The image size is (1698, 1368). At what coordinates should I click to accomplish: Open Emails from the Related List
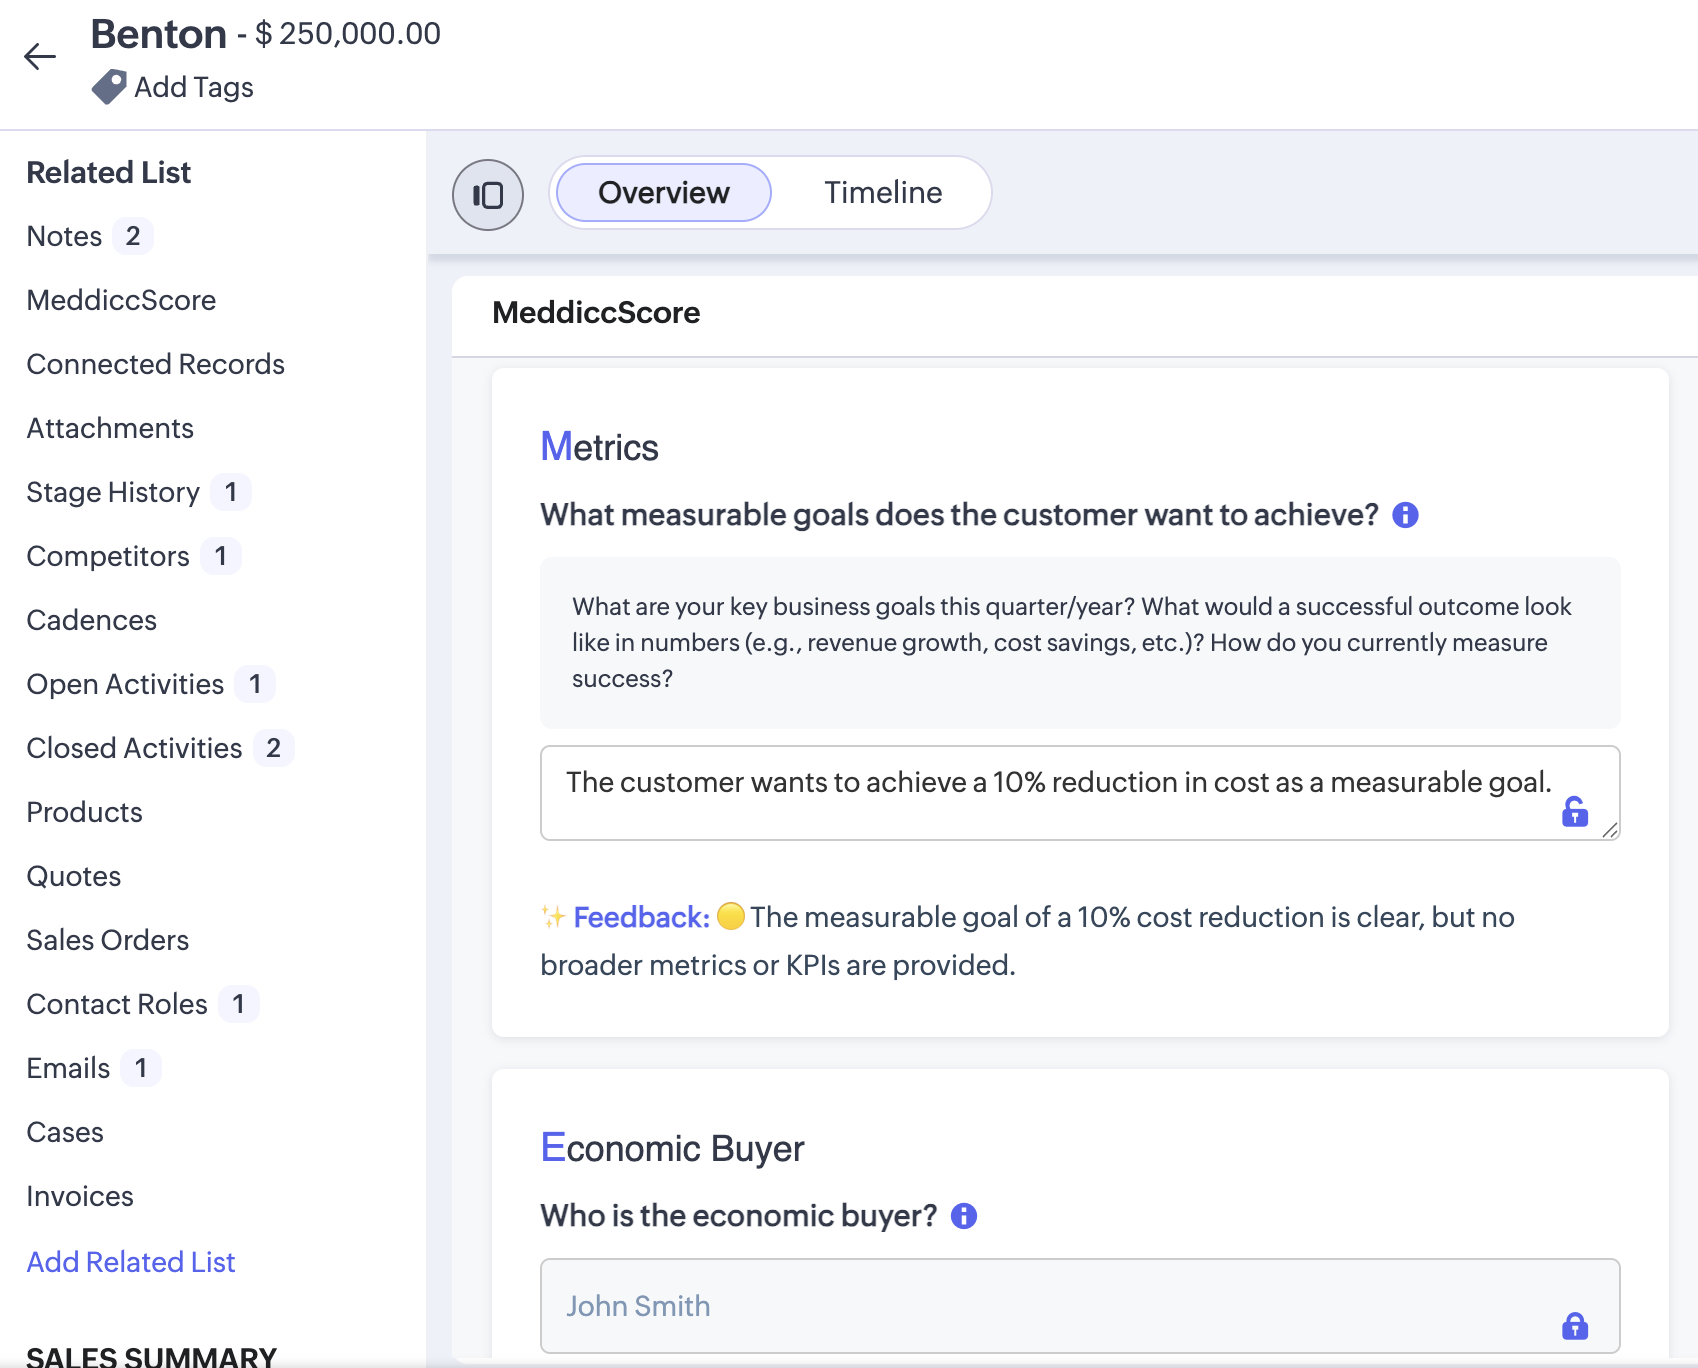66,1067
